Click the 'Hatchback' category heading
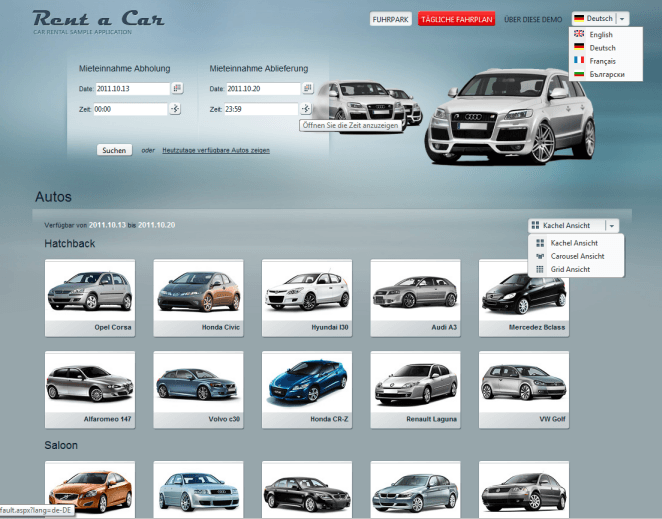662x519 pixels. pos(70,244)
